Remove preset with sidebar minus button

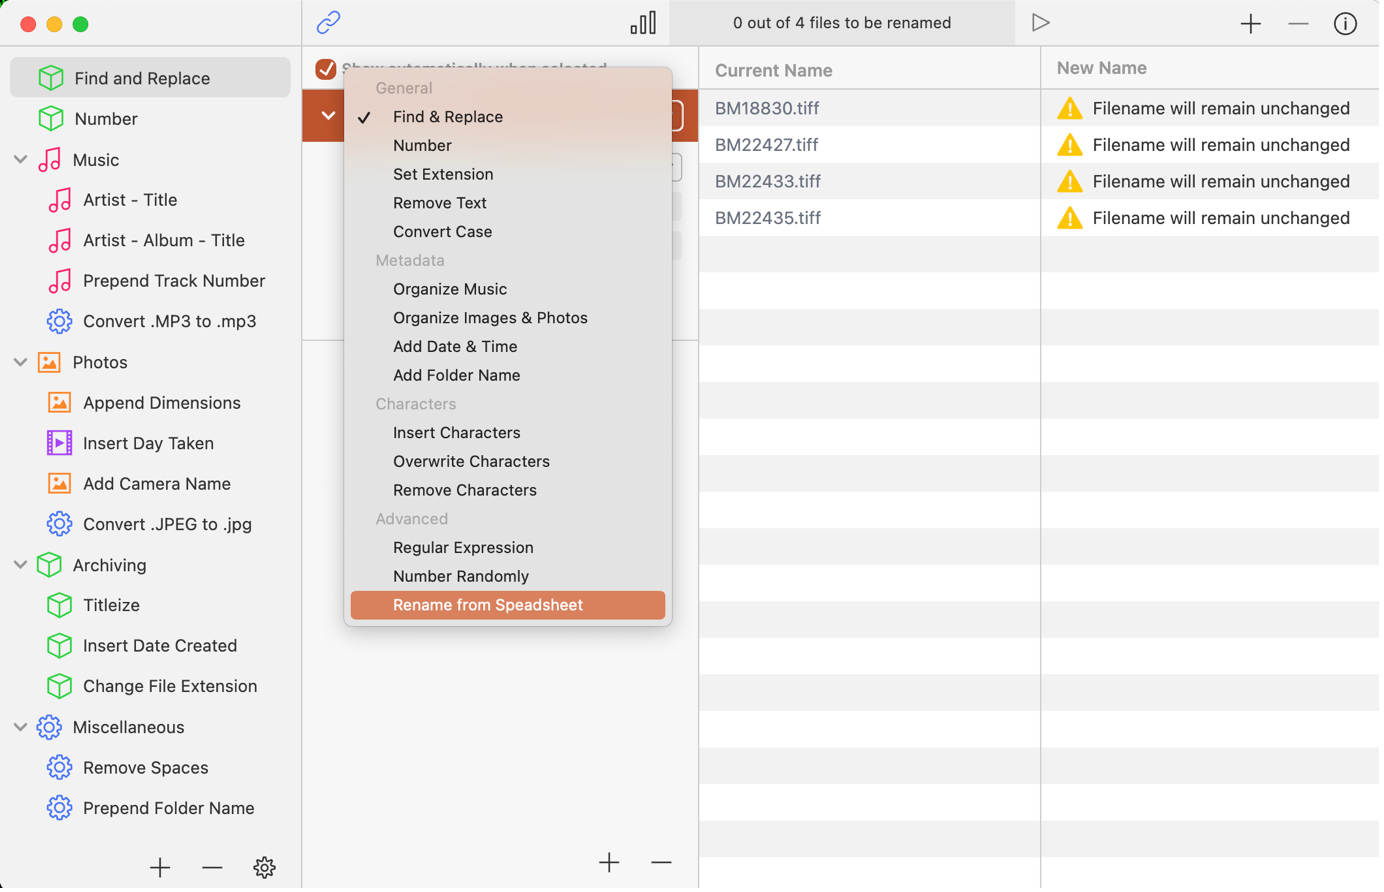coord(212,870)
